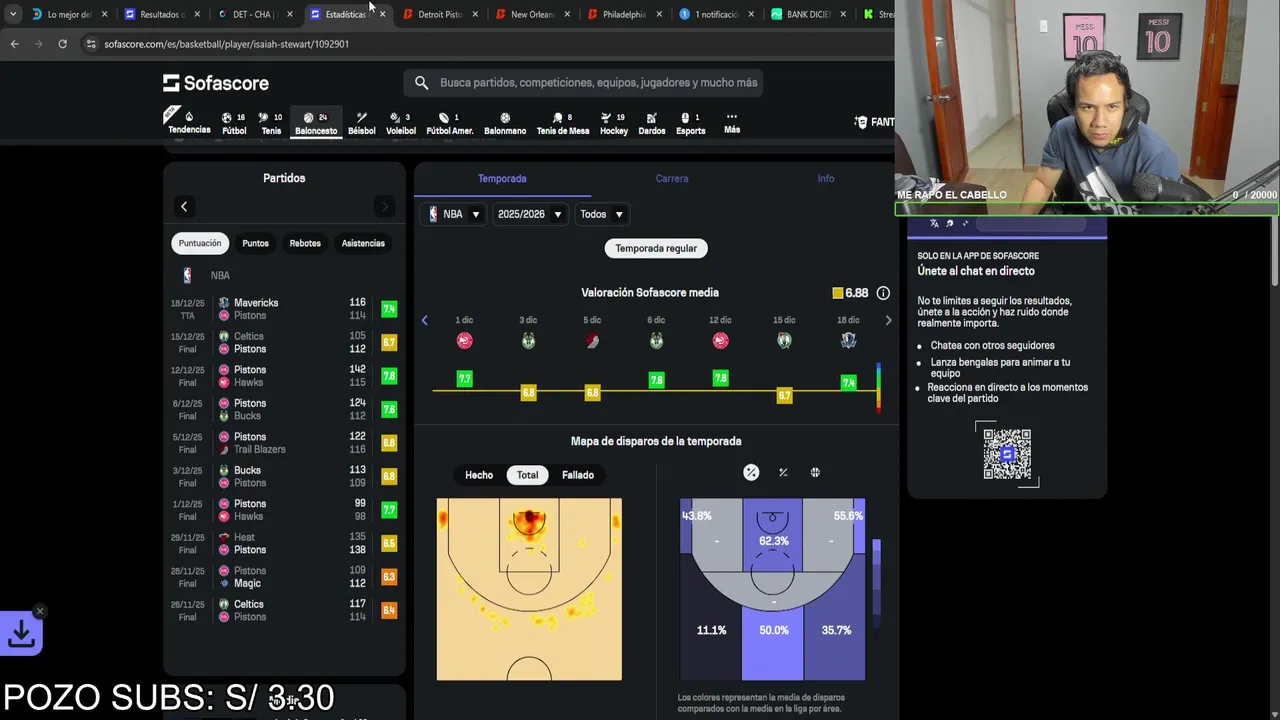Open the NBA league dropdown
This screenshot has height=720, width=1280.
click(x=455, y=214)
